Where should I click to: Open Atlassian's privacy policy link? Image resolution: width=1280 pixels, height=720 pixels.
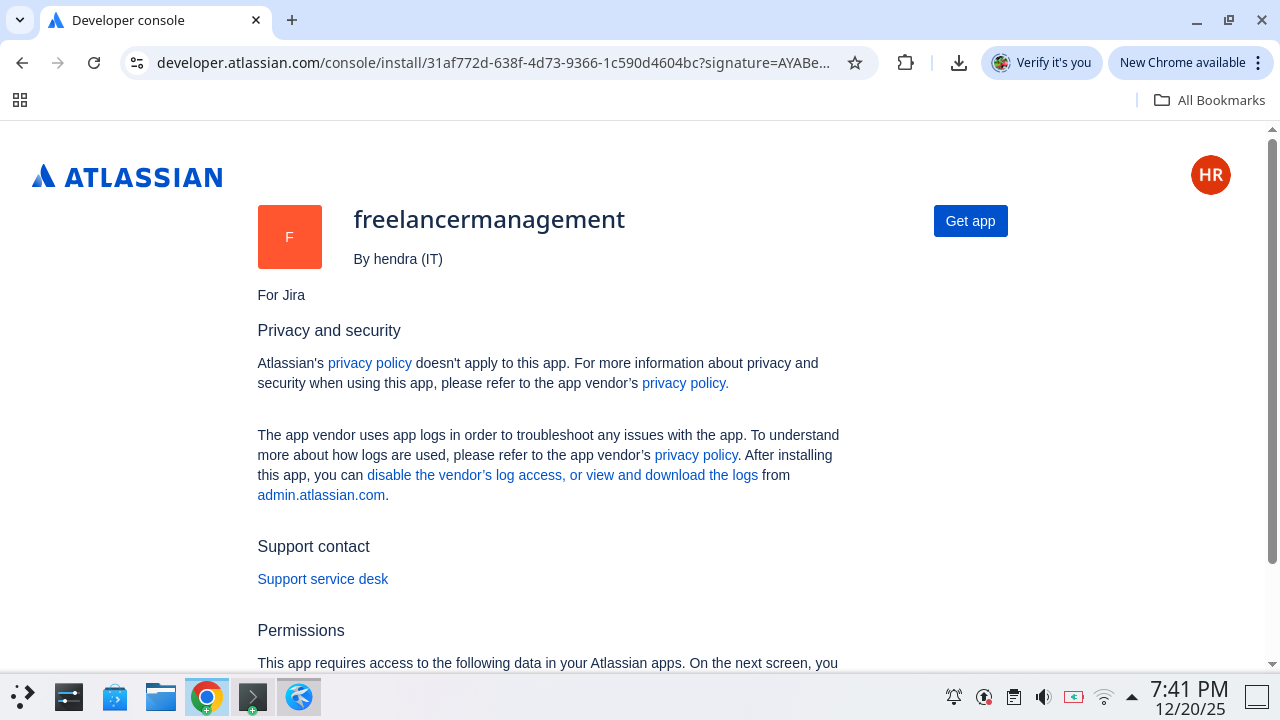coord(370,363)
